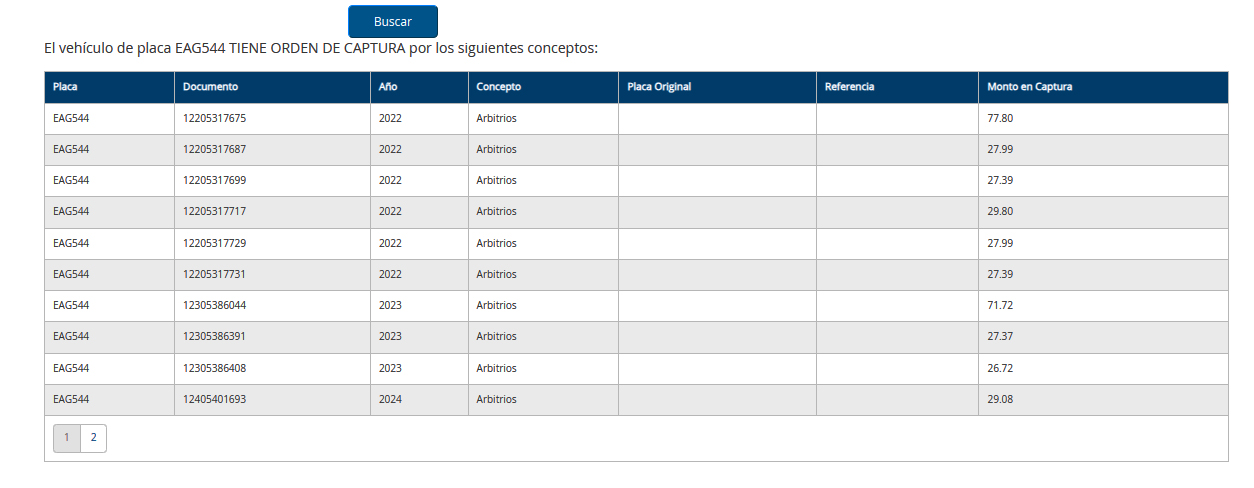Click the Año column header
This screenshot has width=1254, height=488.
click(x=388, y=87)
